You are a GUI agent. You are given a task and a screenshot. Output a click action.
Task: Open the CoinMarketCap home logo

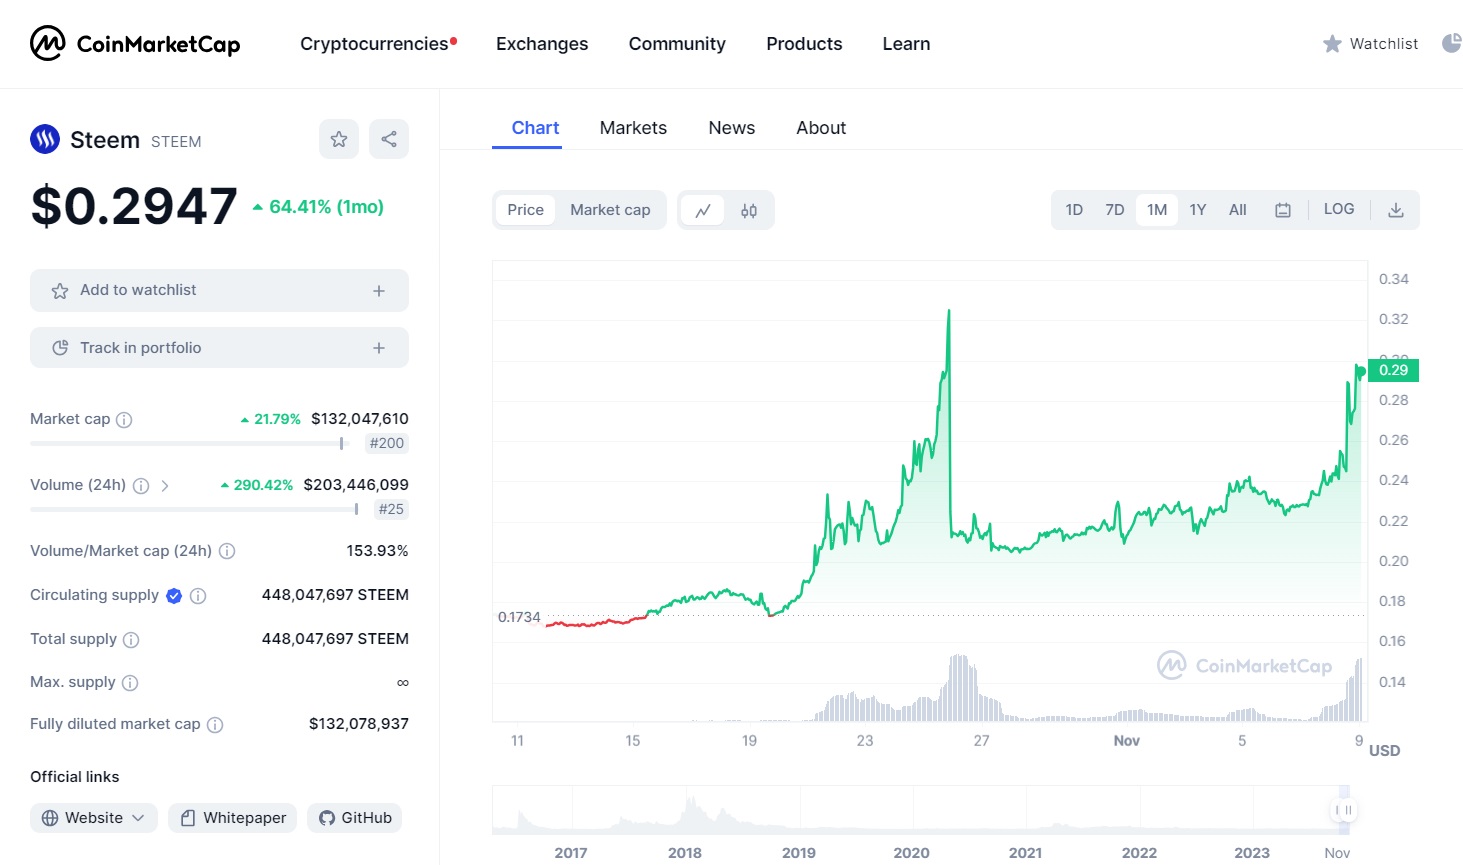coord(135,44)
